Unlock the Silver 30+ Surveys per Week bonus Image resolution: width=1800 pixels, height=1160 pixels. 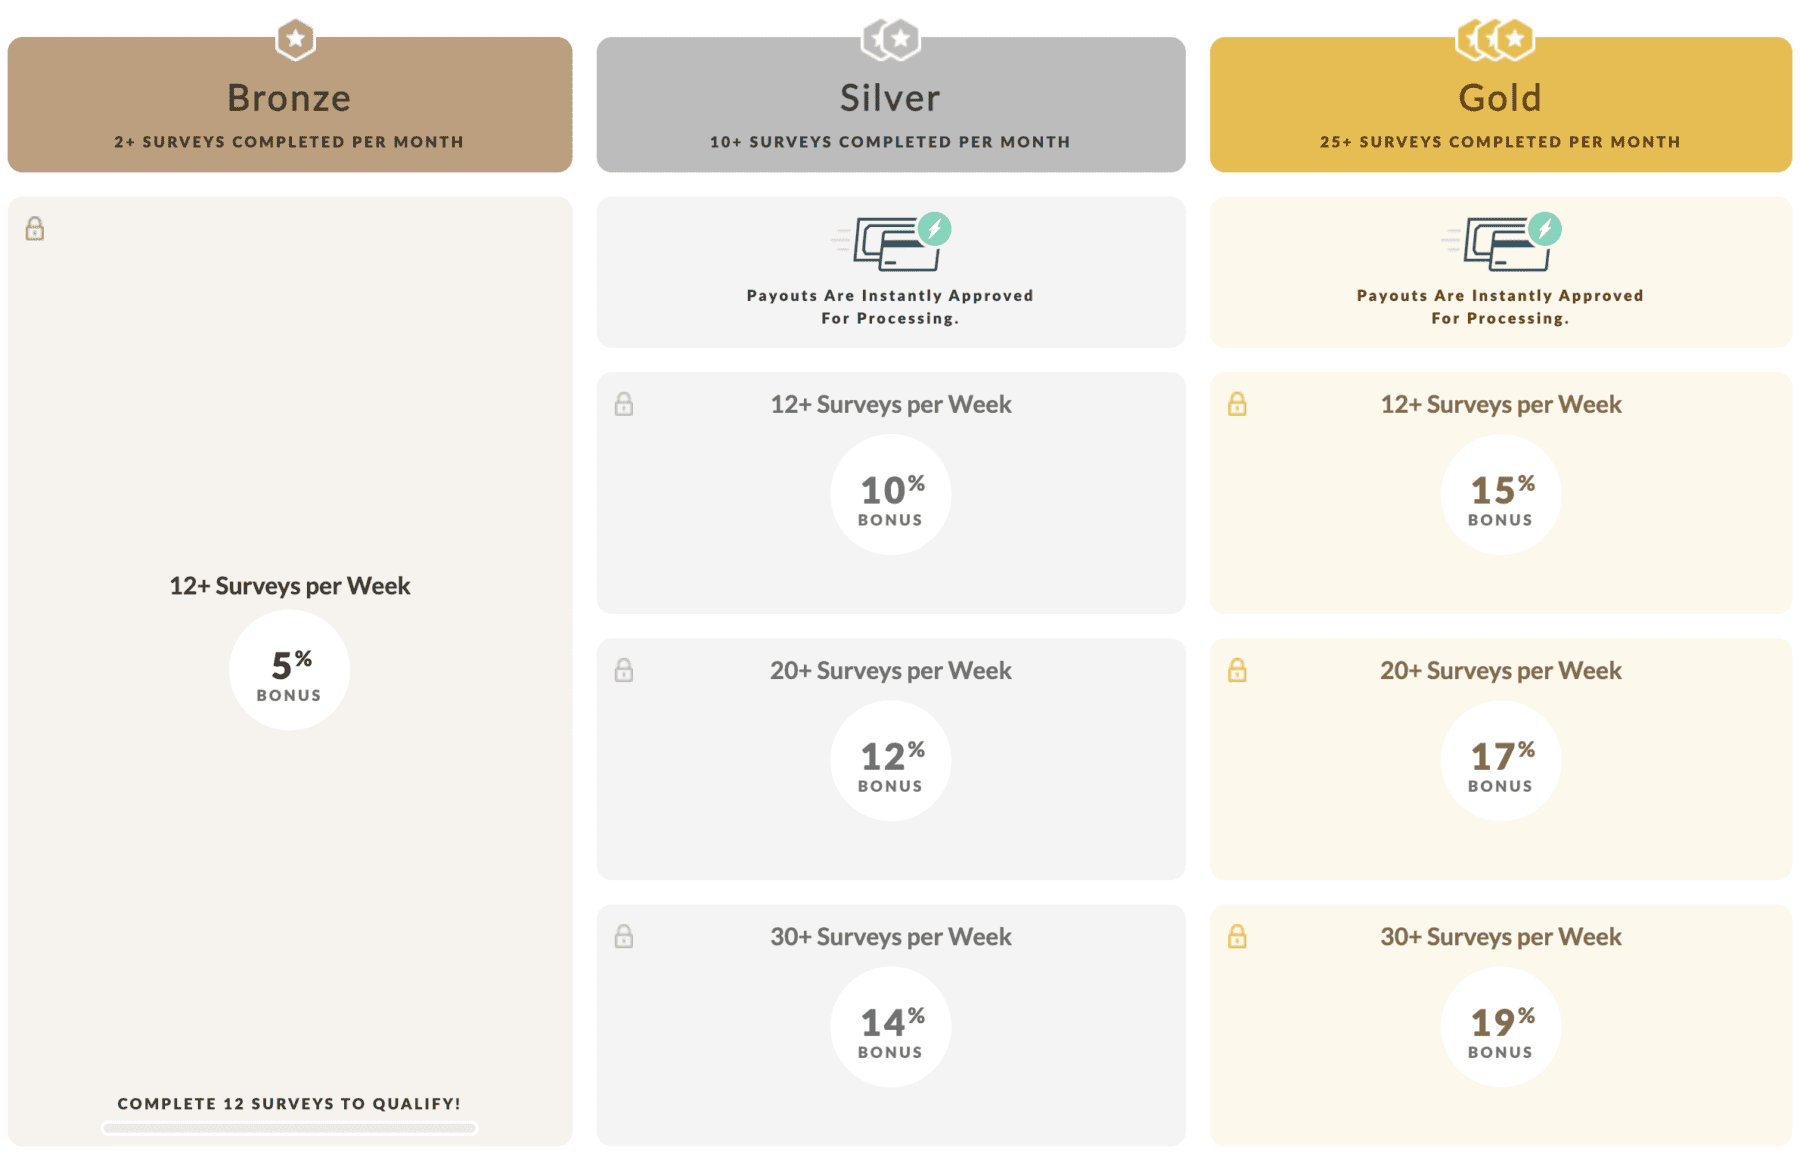click(624, 937)
